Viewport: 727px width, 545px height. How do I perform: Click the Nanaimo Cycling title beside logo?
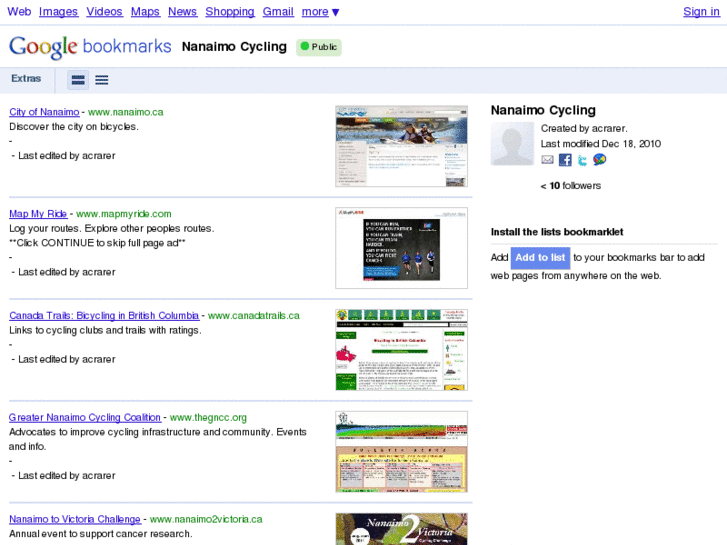(234, 47)
